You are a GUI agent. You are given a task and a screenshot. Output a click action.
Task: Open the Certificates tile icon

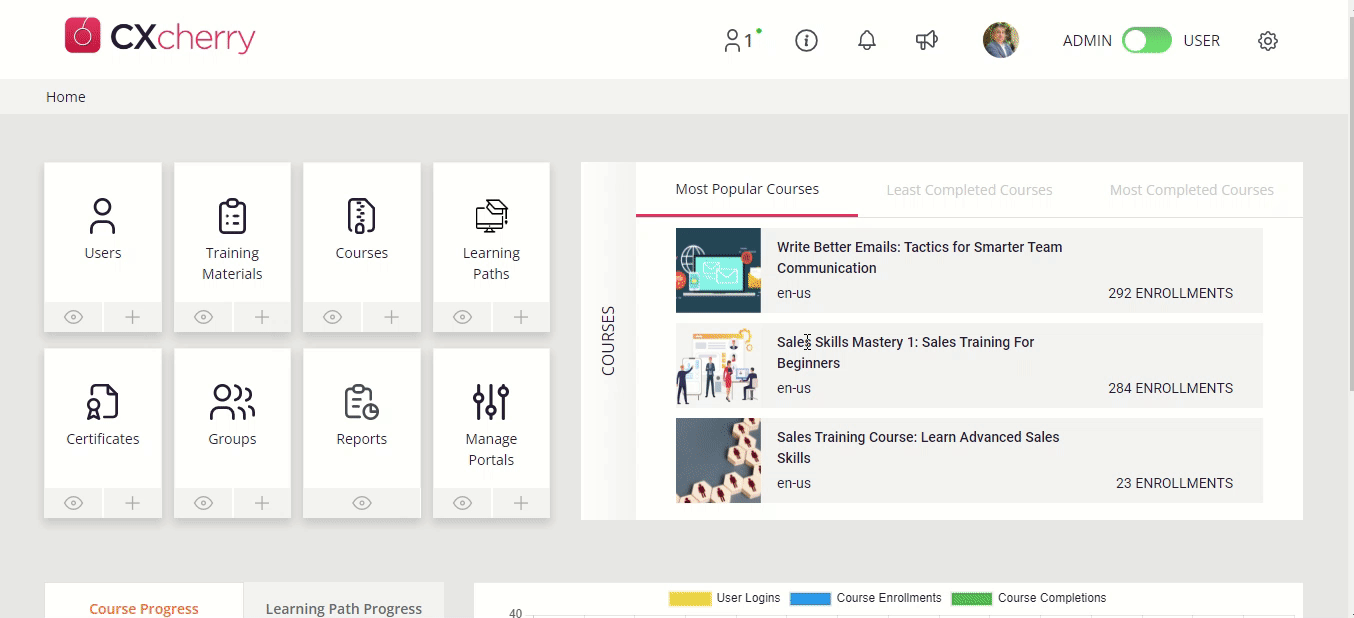(x=102, y=402)
